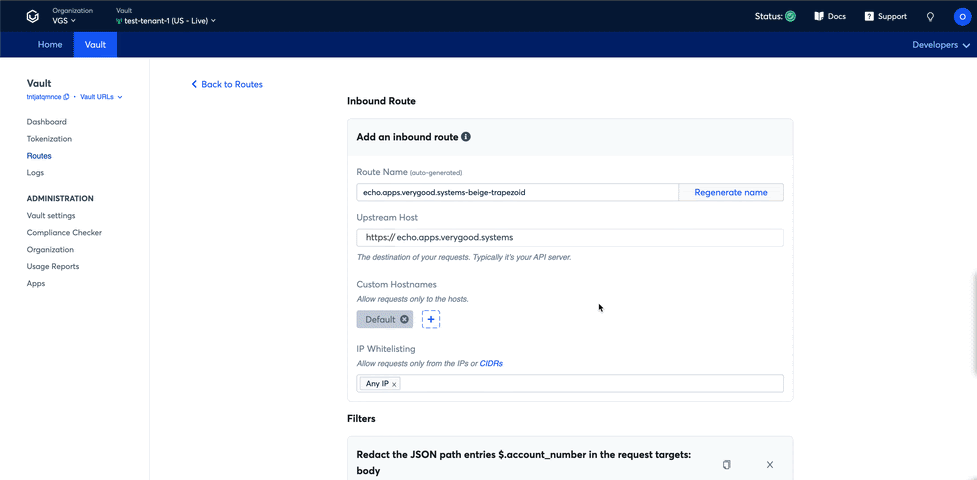Expand the Vault URLs dropdown
Screen dimensions: 977x480
tap(101, 97)
